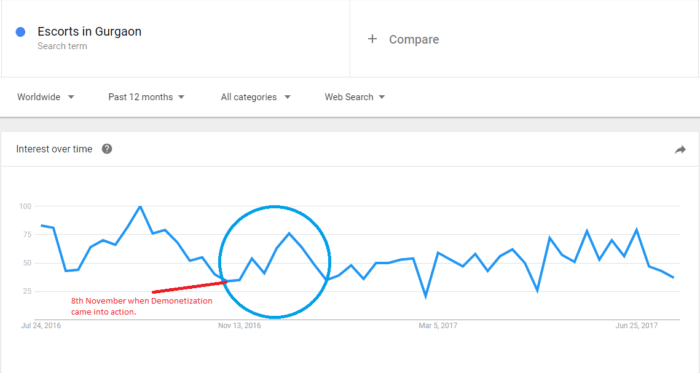
Task: Open the All categories dropdown
Action: 255,97
